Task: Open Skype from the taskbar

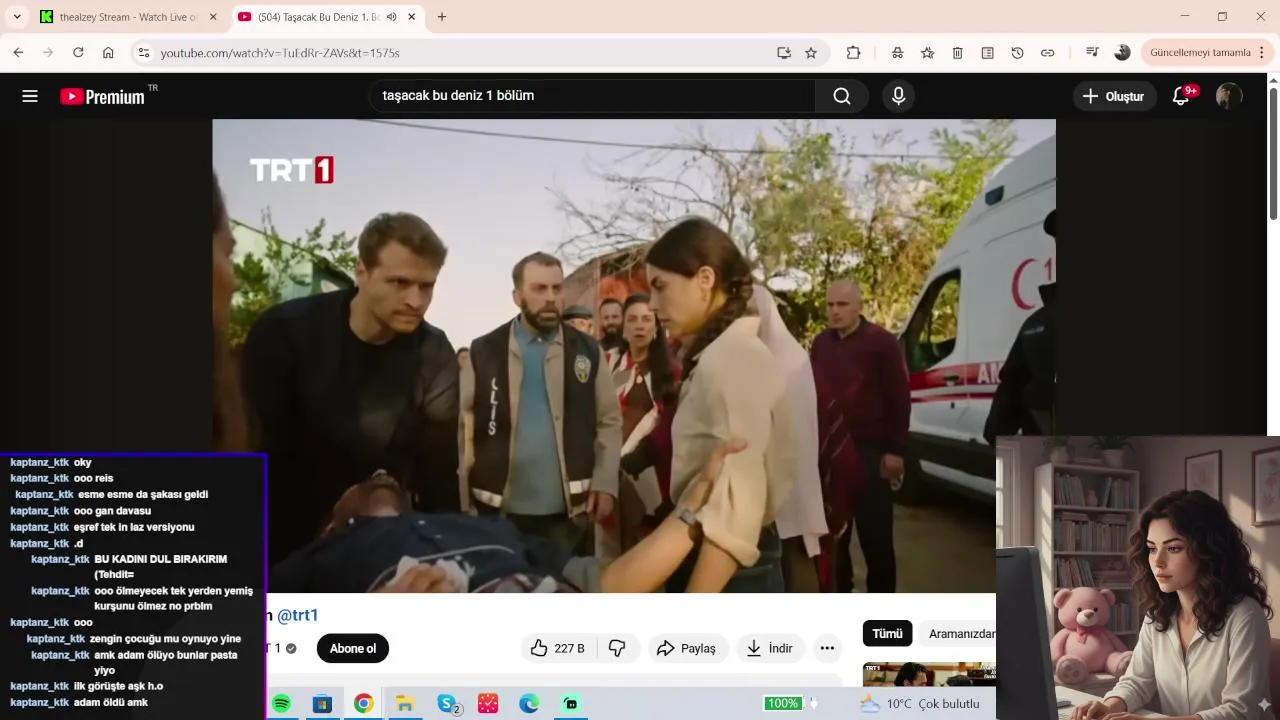Action: click(x=447, y=704)
